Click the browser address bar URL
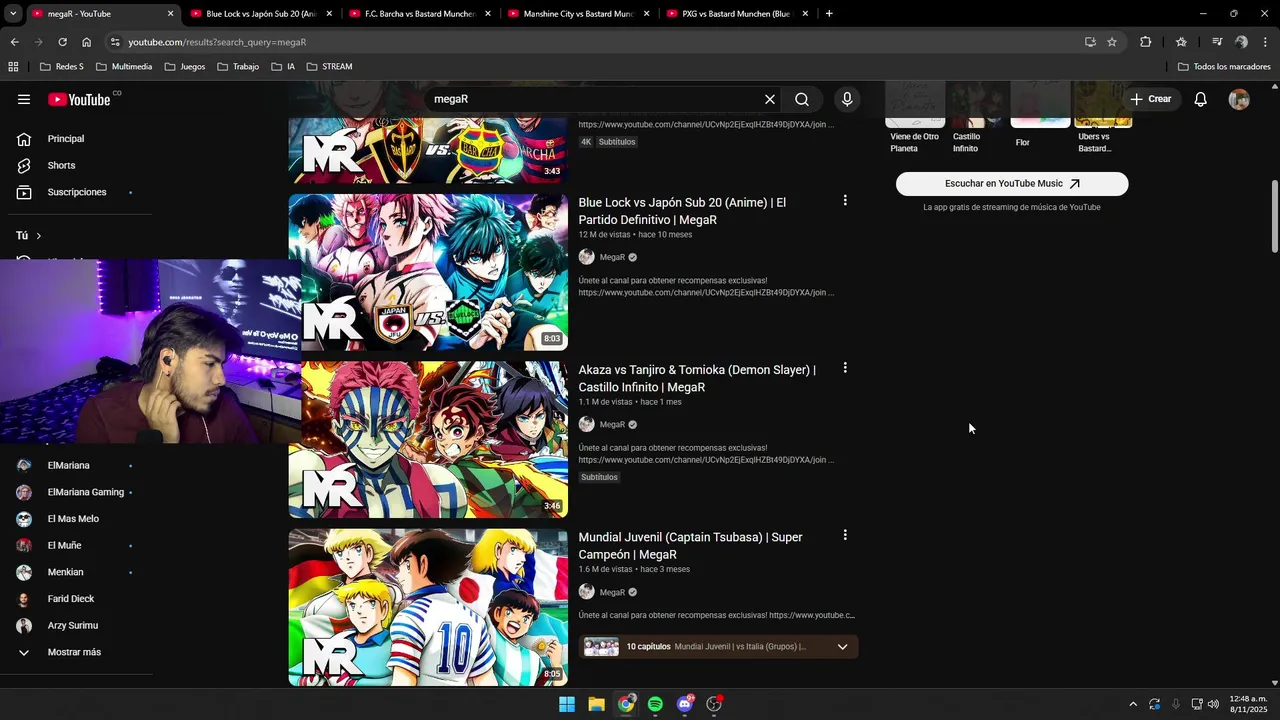Image resolution: width=1280 pixels, height=720 pixels. [x=217, y=42]
